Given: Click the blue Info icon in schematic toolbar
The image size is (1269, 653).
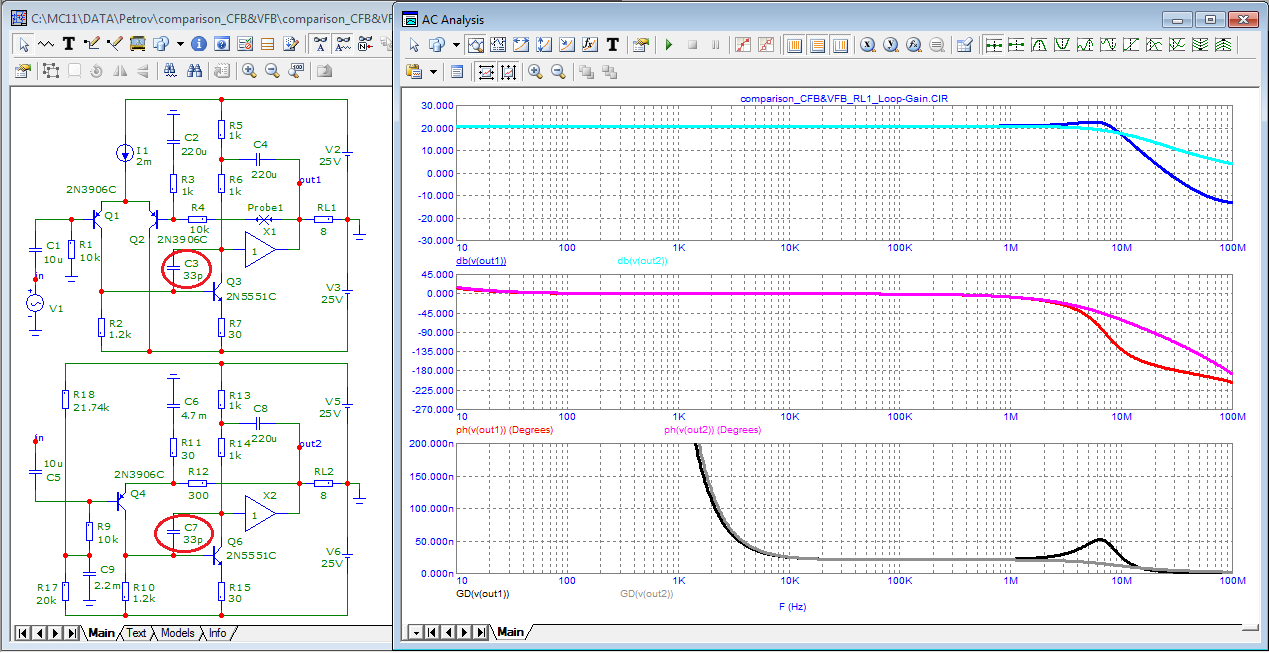Looking at the screenshot, I should (x=199, y=44).
